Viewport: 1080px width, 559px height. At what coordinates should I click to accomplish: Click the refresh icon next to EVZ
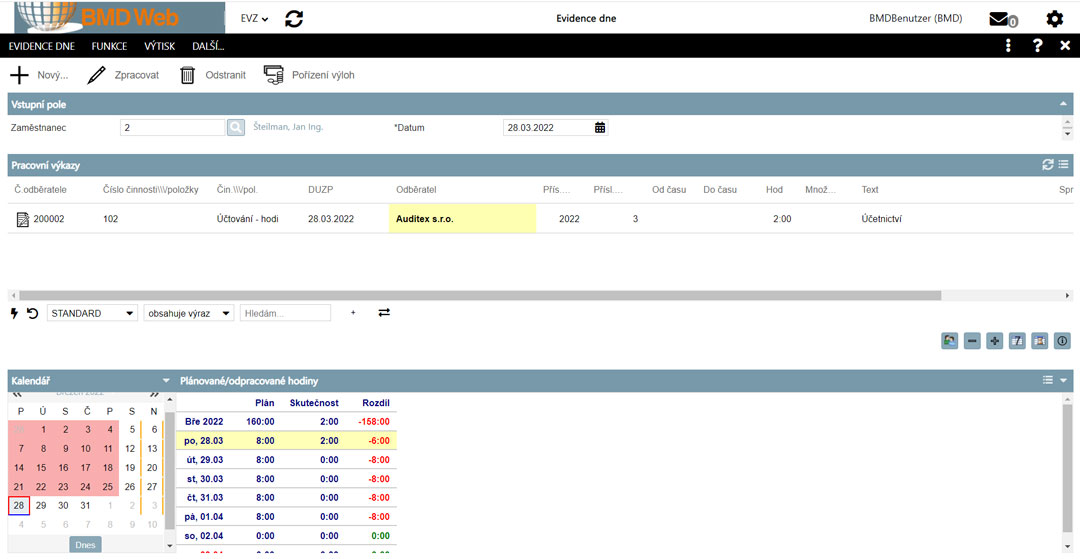(x=294, y=18)
